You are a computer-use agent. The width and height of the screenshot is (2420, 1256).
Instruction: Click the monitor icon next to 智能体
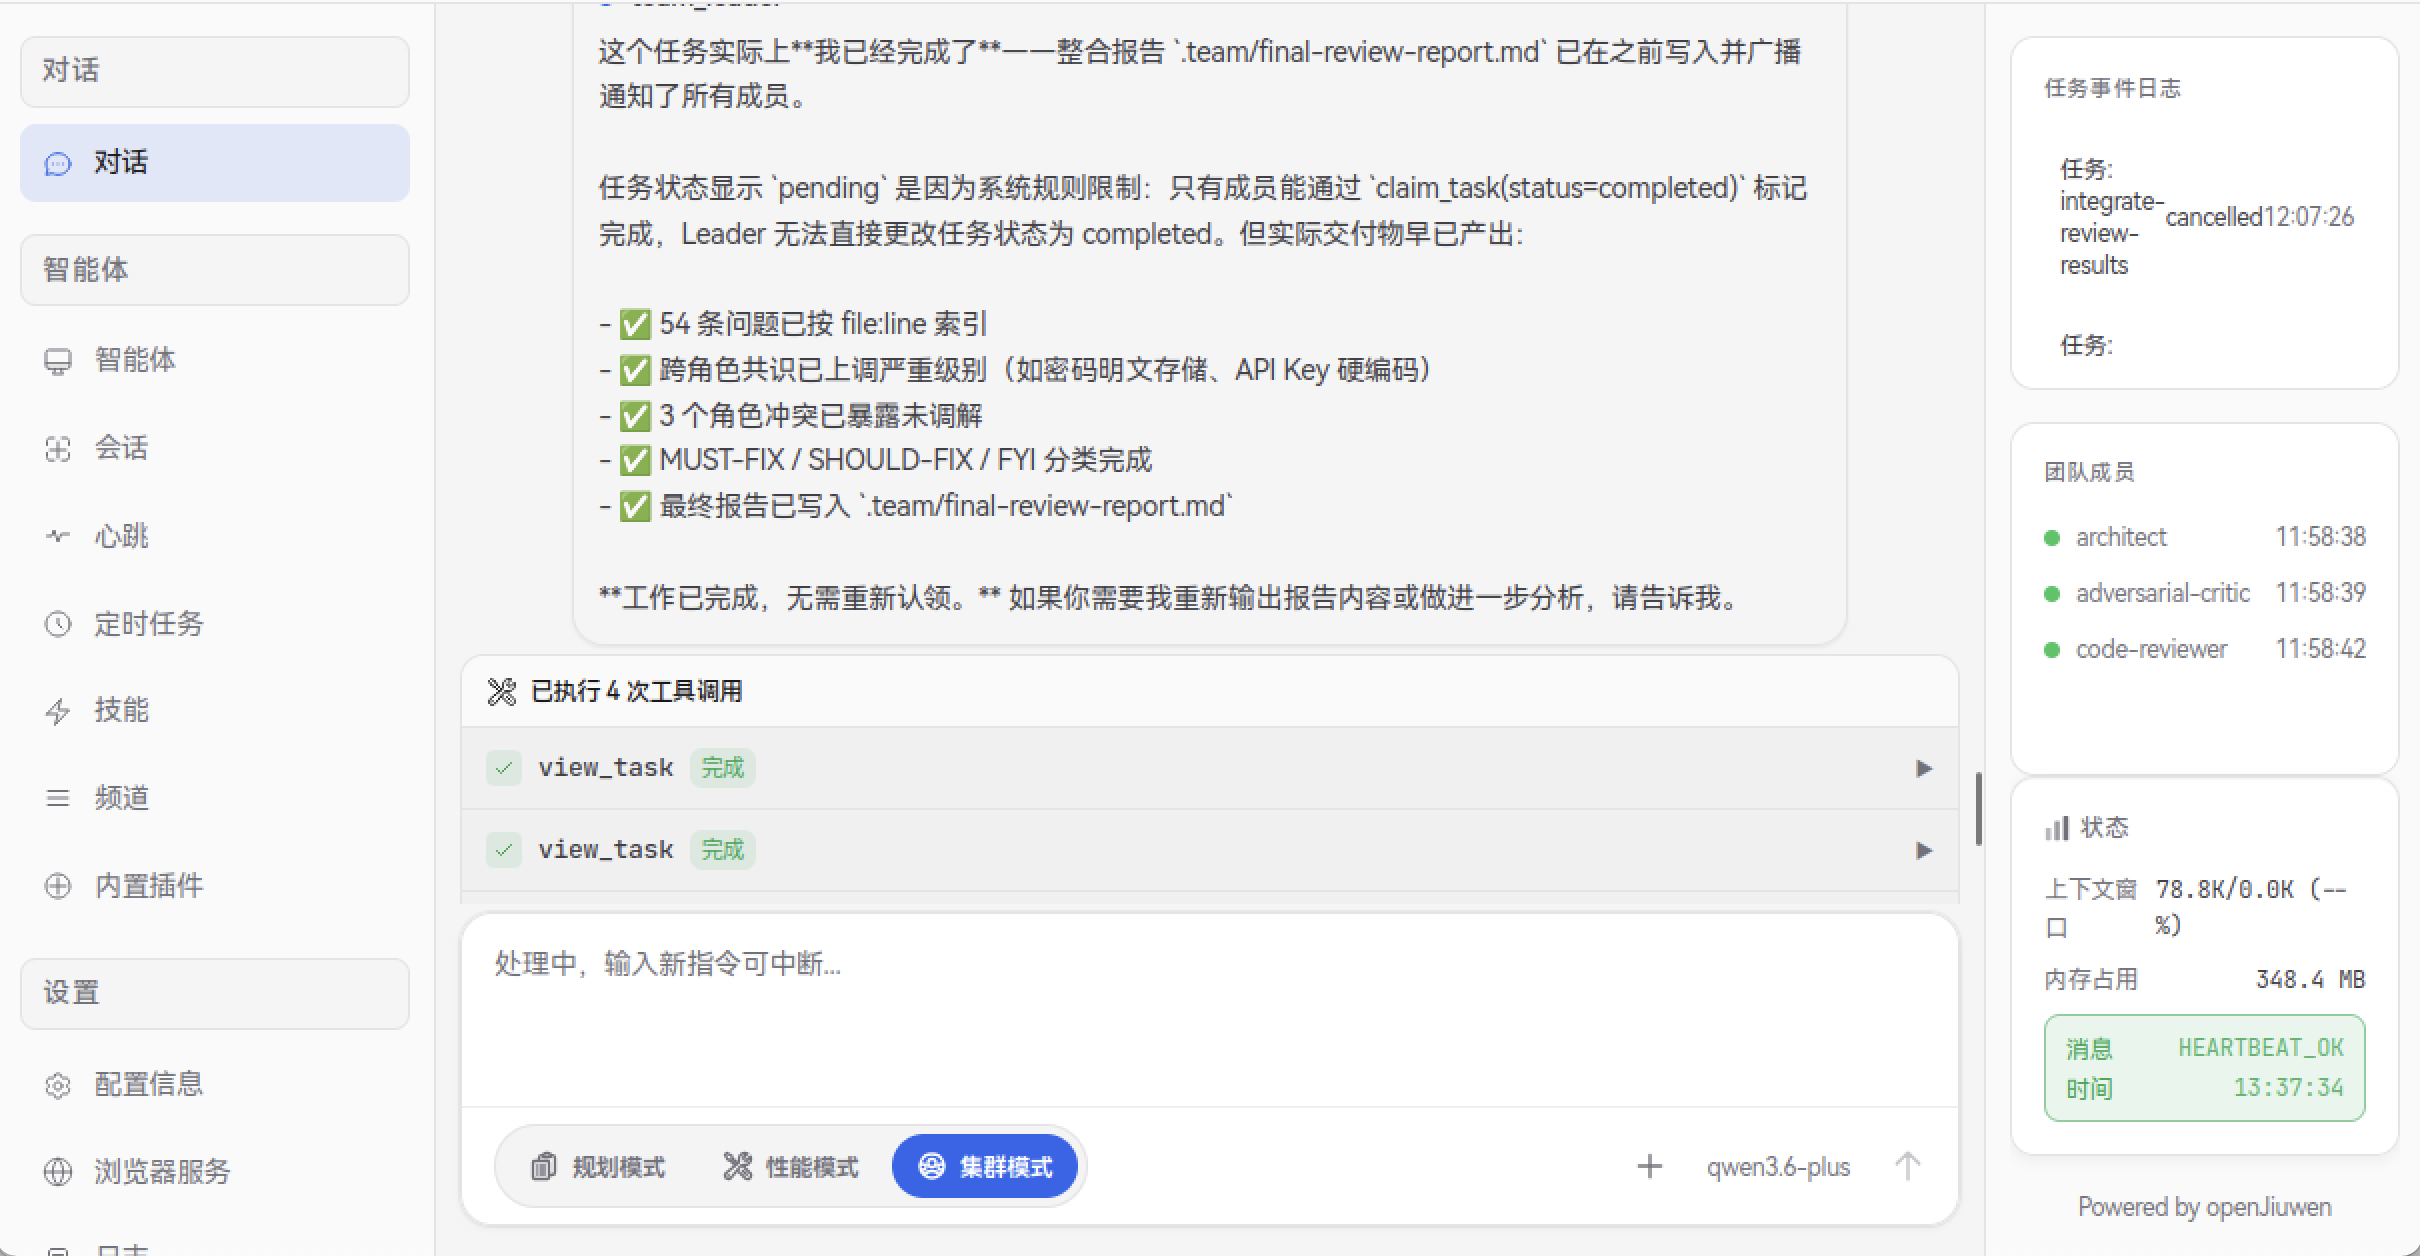click(x=58, y=361)
